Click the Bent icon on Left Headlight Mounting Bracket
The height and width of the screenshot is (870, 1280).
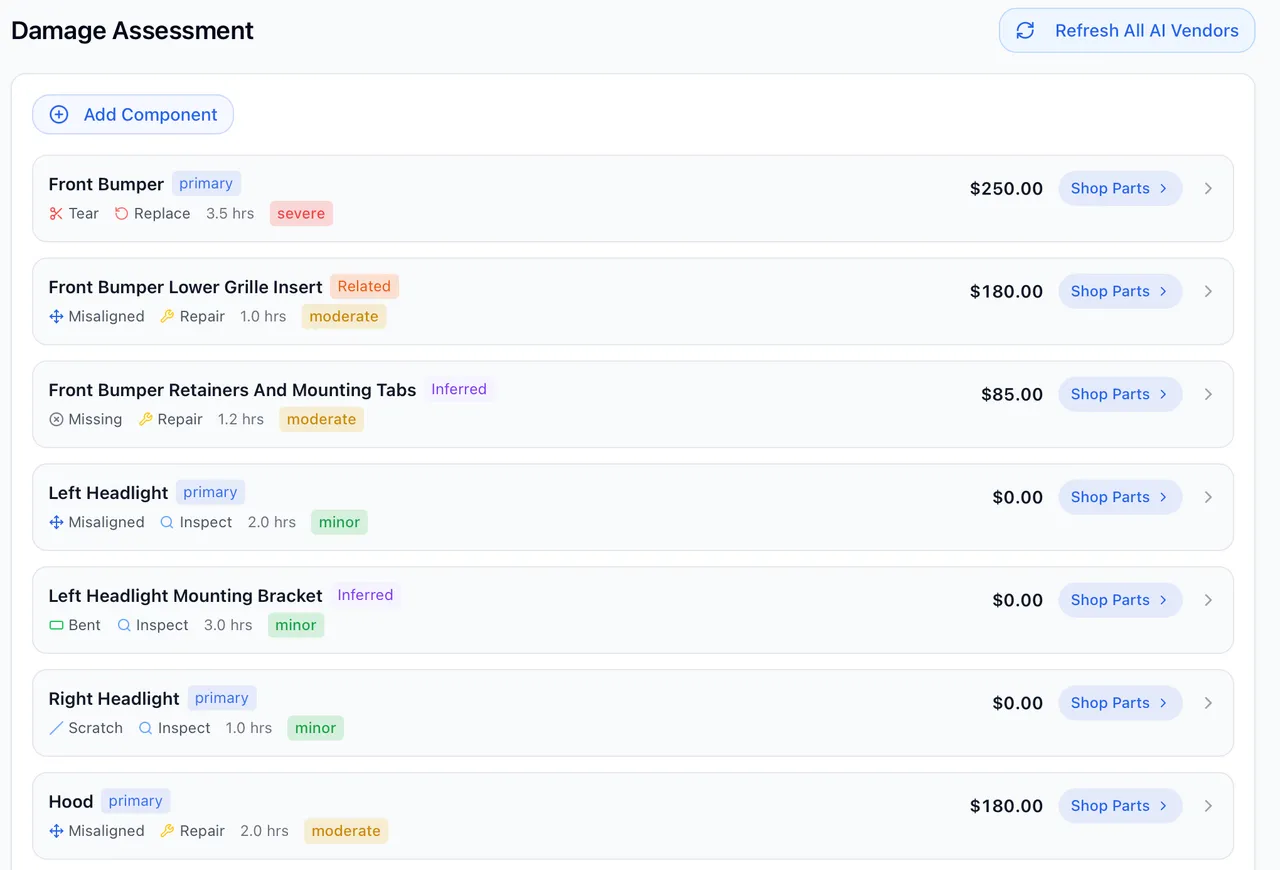56,626
